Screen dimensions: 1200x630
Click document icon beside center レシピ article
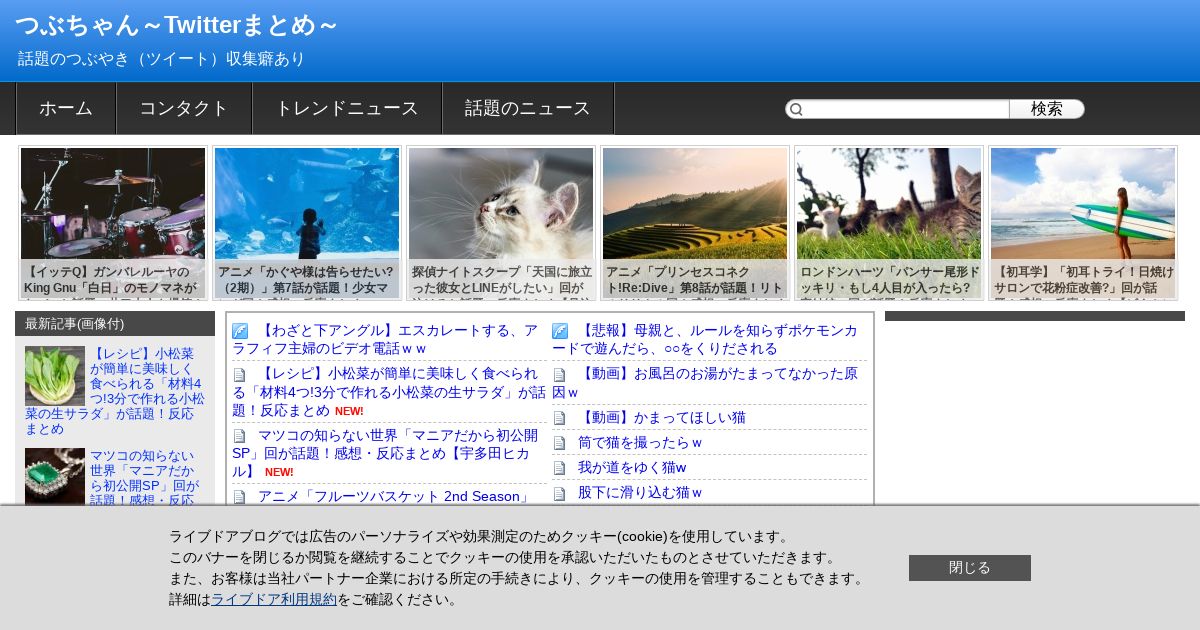pos(240,375)
